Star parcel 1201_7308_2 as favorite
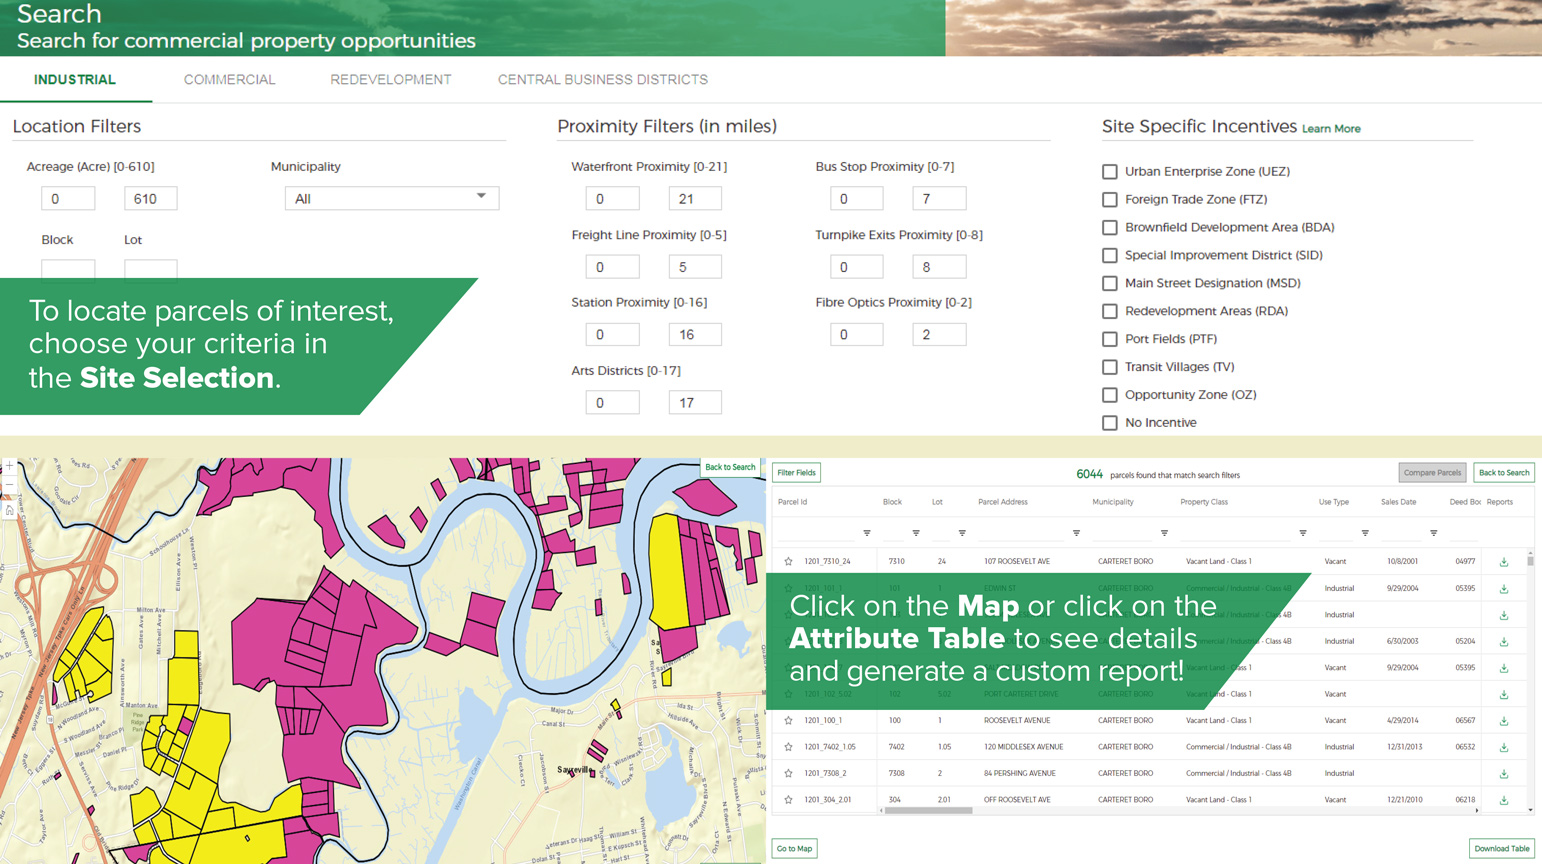The image size is (1542, 864). [788, 773]
